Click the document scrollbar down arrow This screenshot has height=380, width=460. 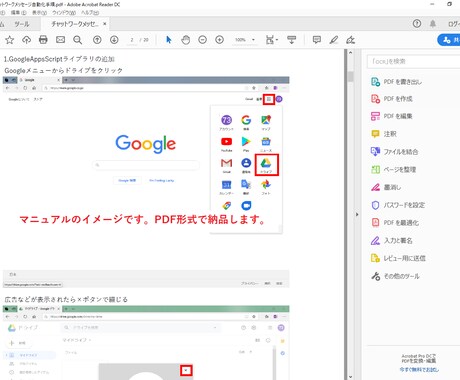350,377
